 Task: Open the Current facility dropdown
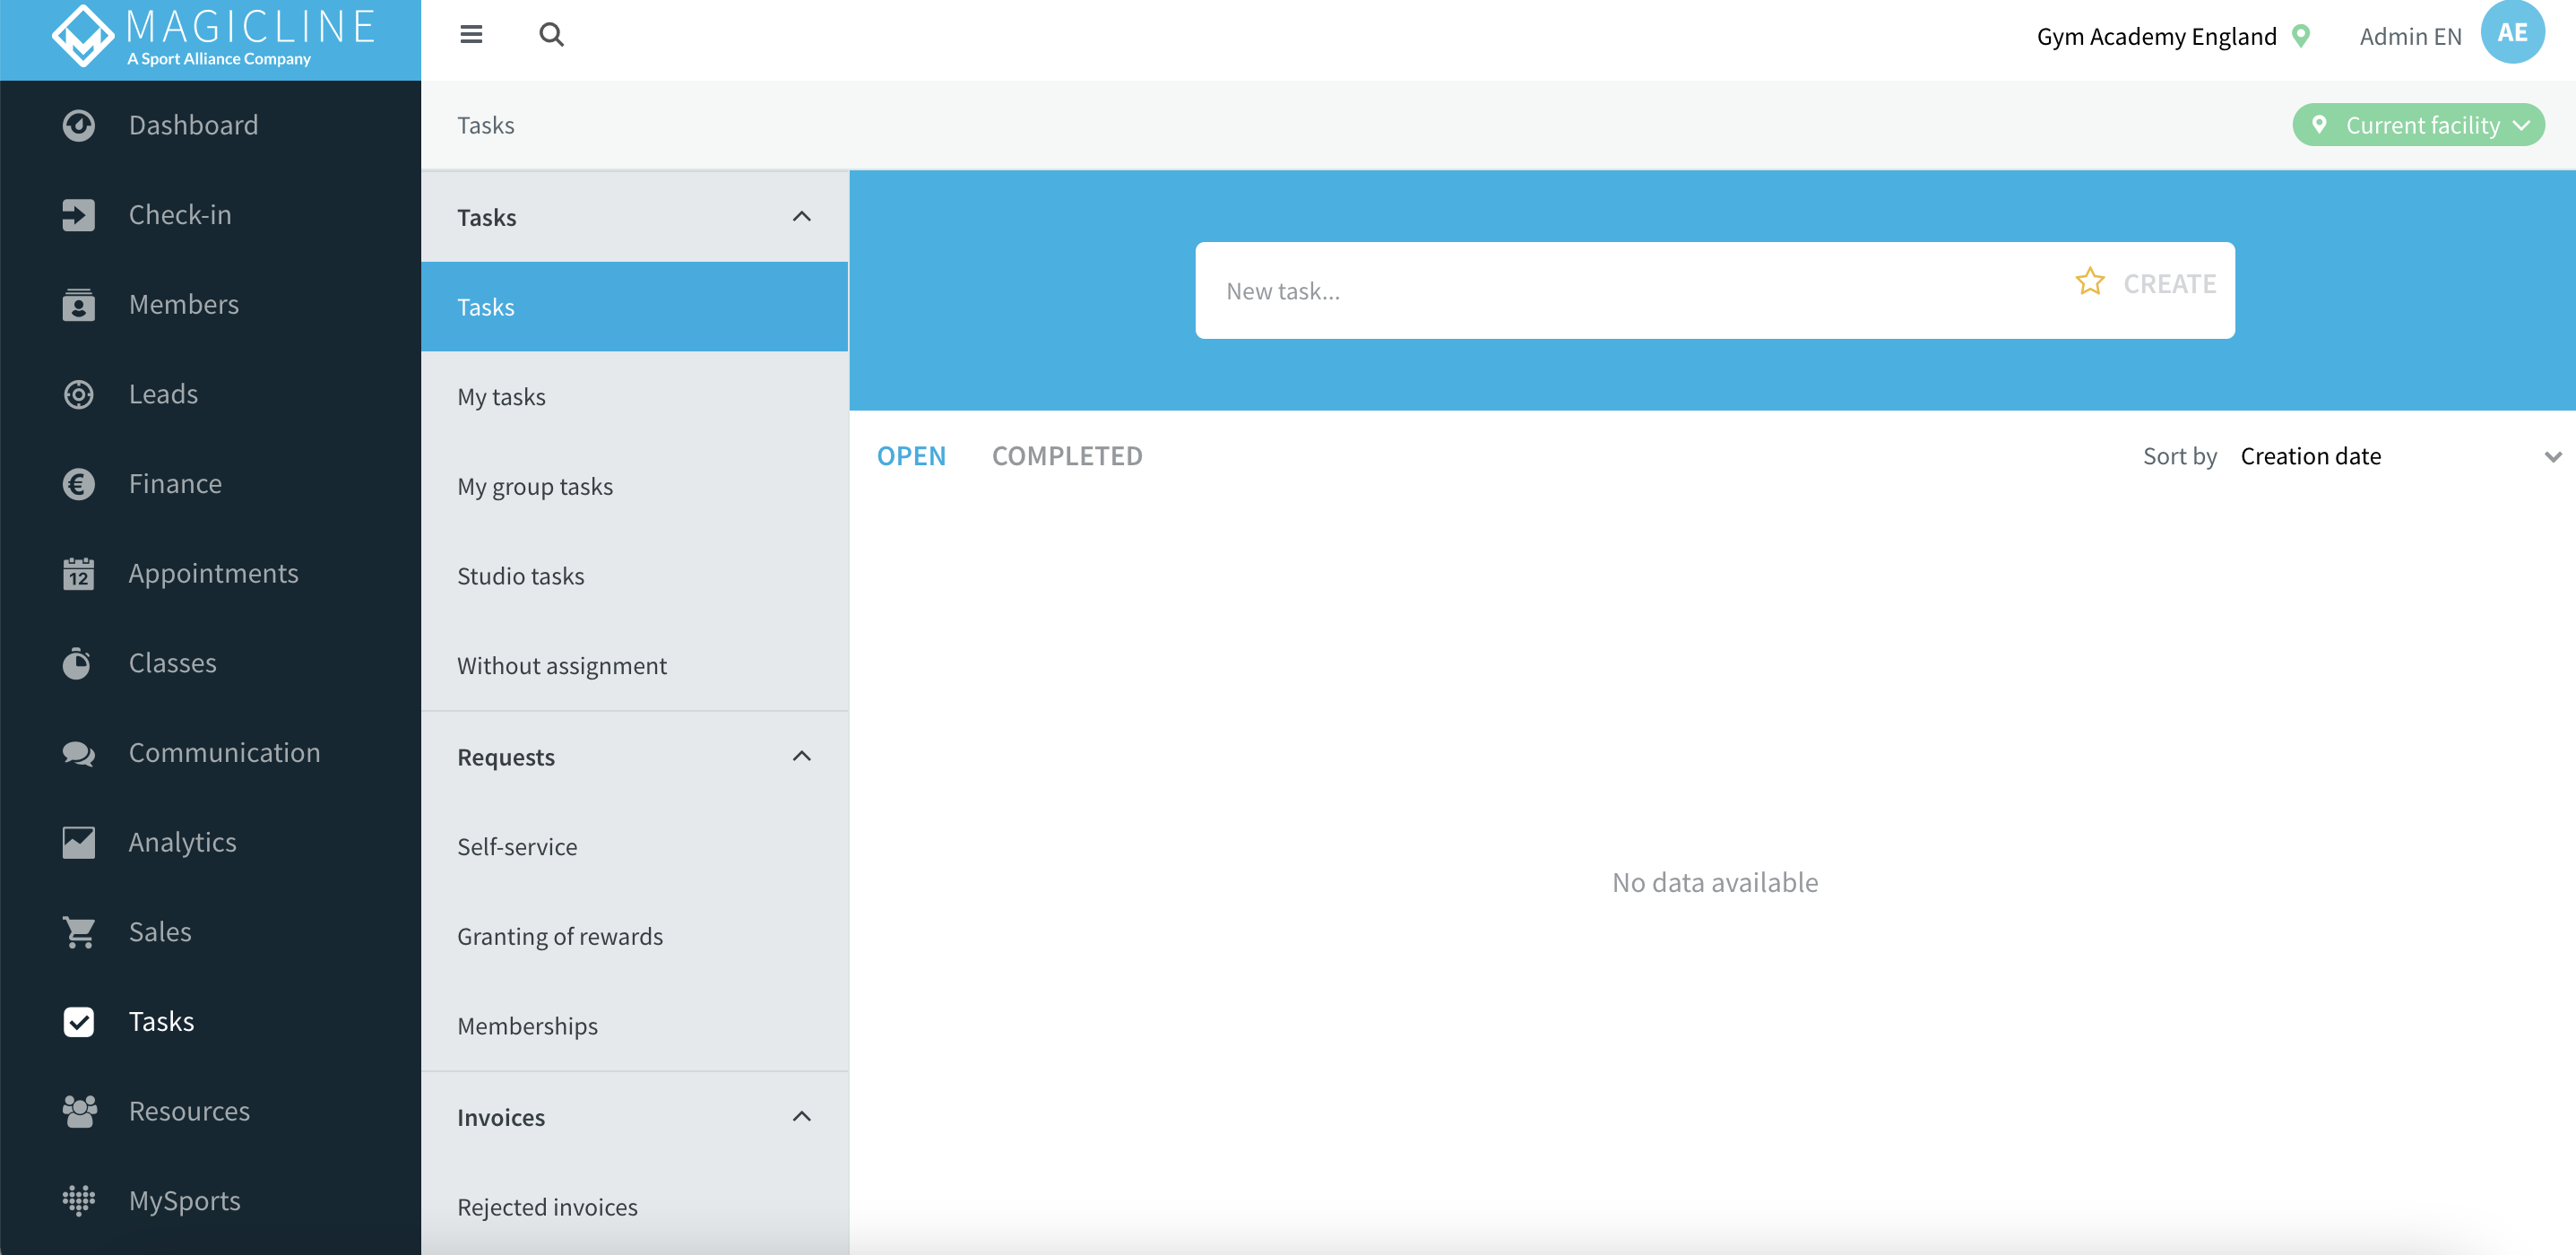click(2418, 125)
